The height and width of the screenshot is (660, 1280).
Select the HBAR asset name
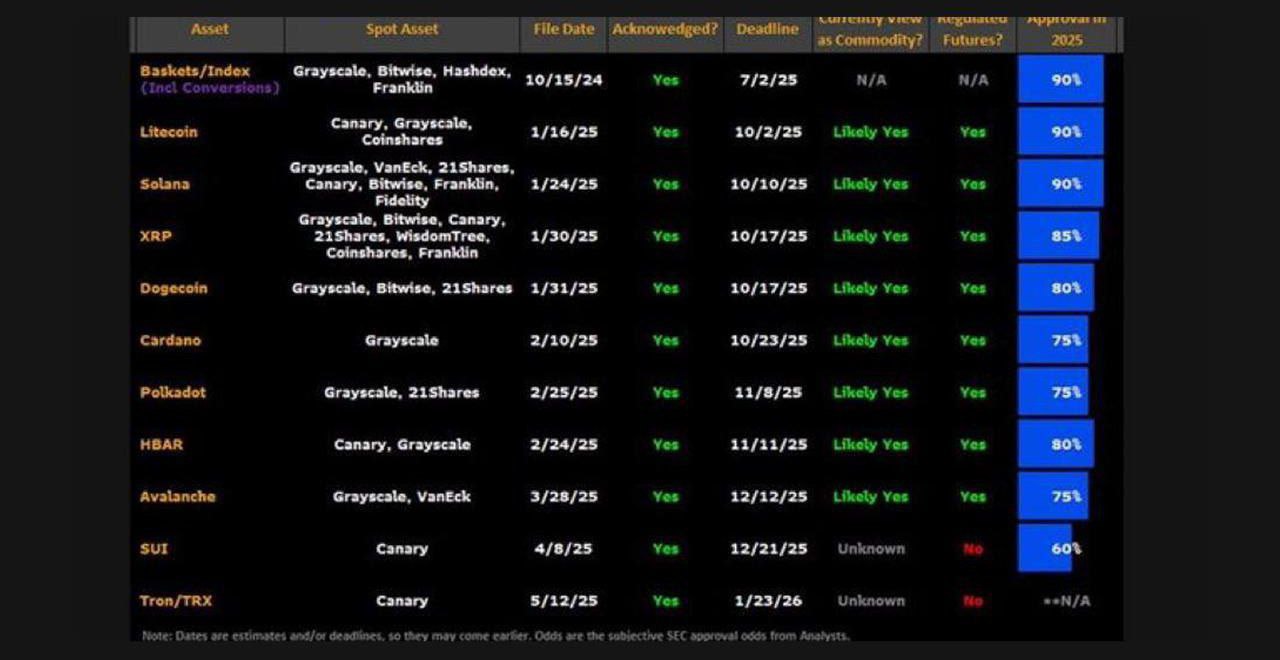[x=162, y=444]
